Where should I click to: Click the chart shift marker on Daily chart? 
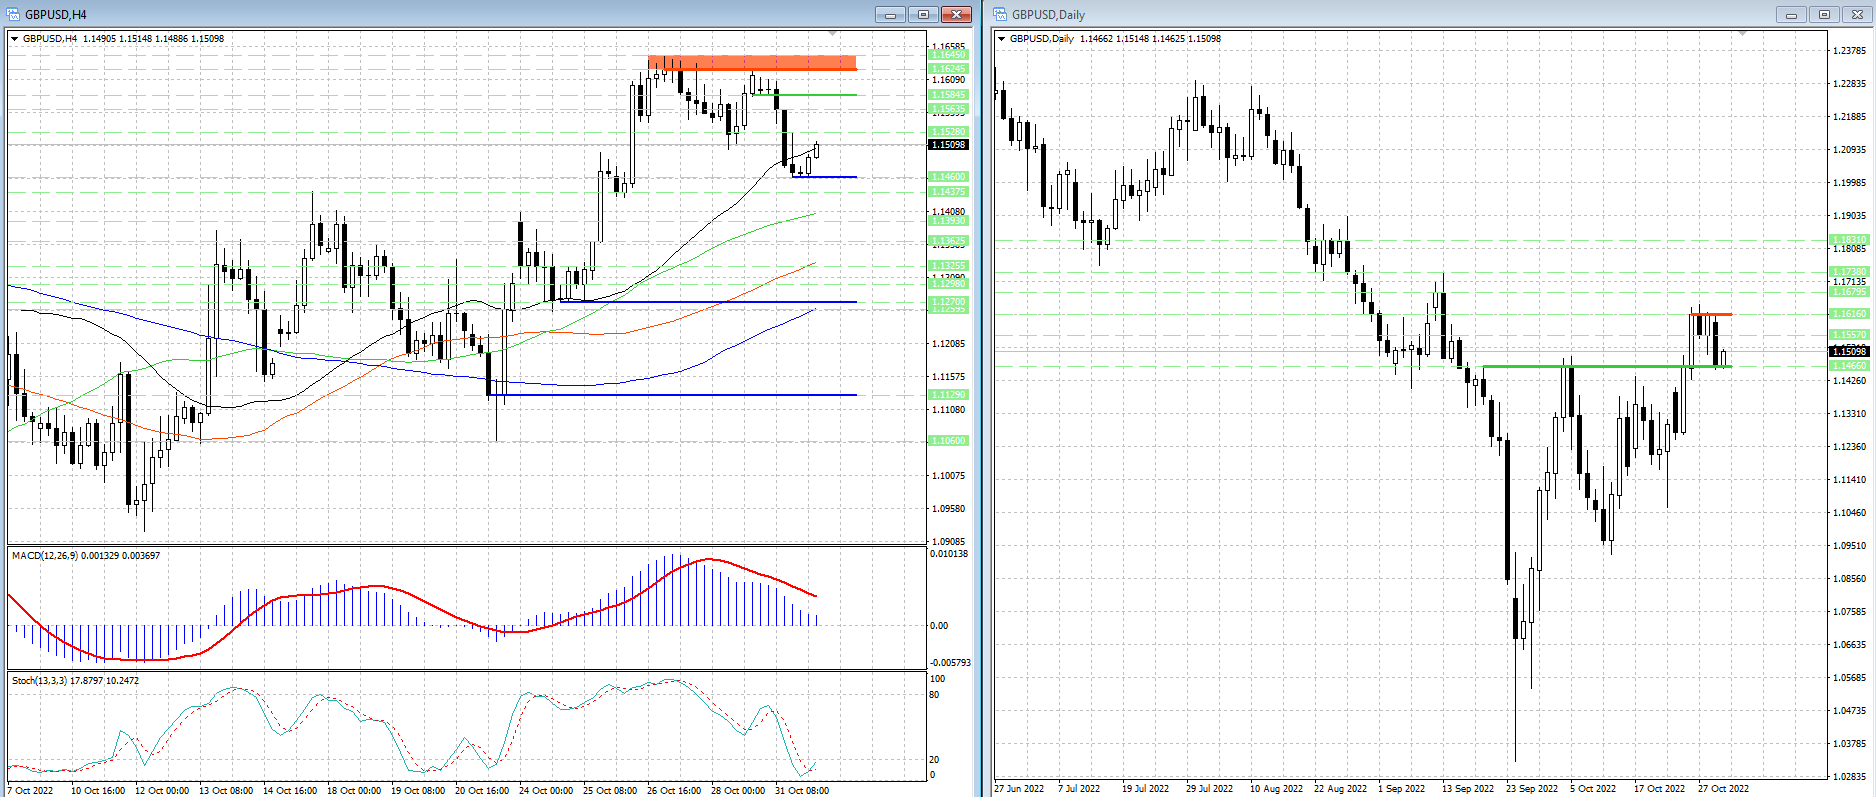[1742, 35]
